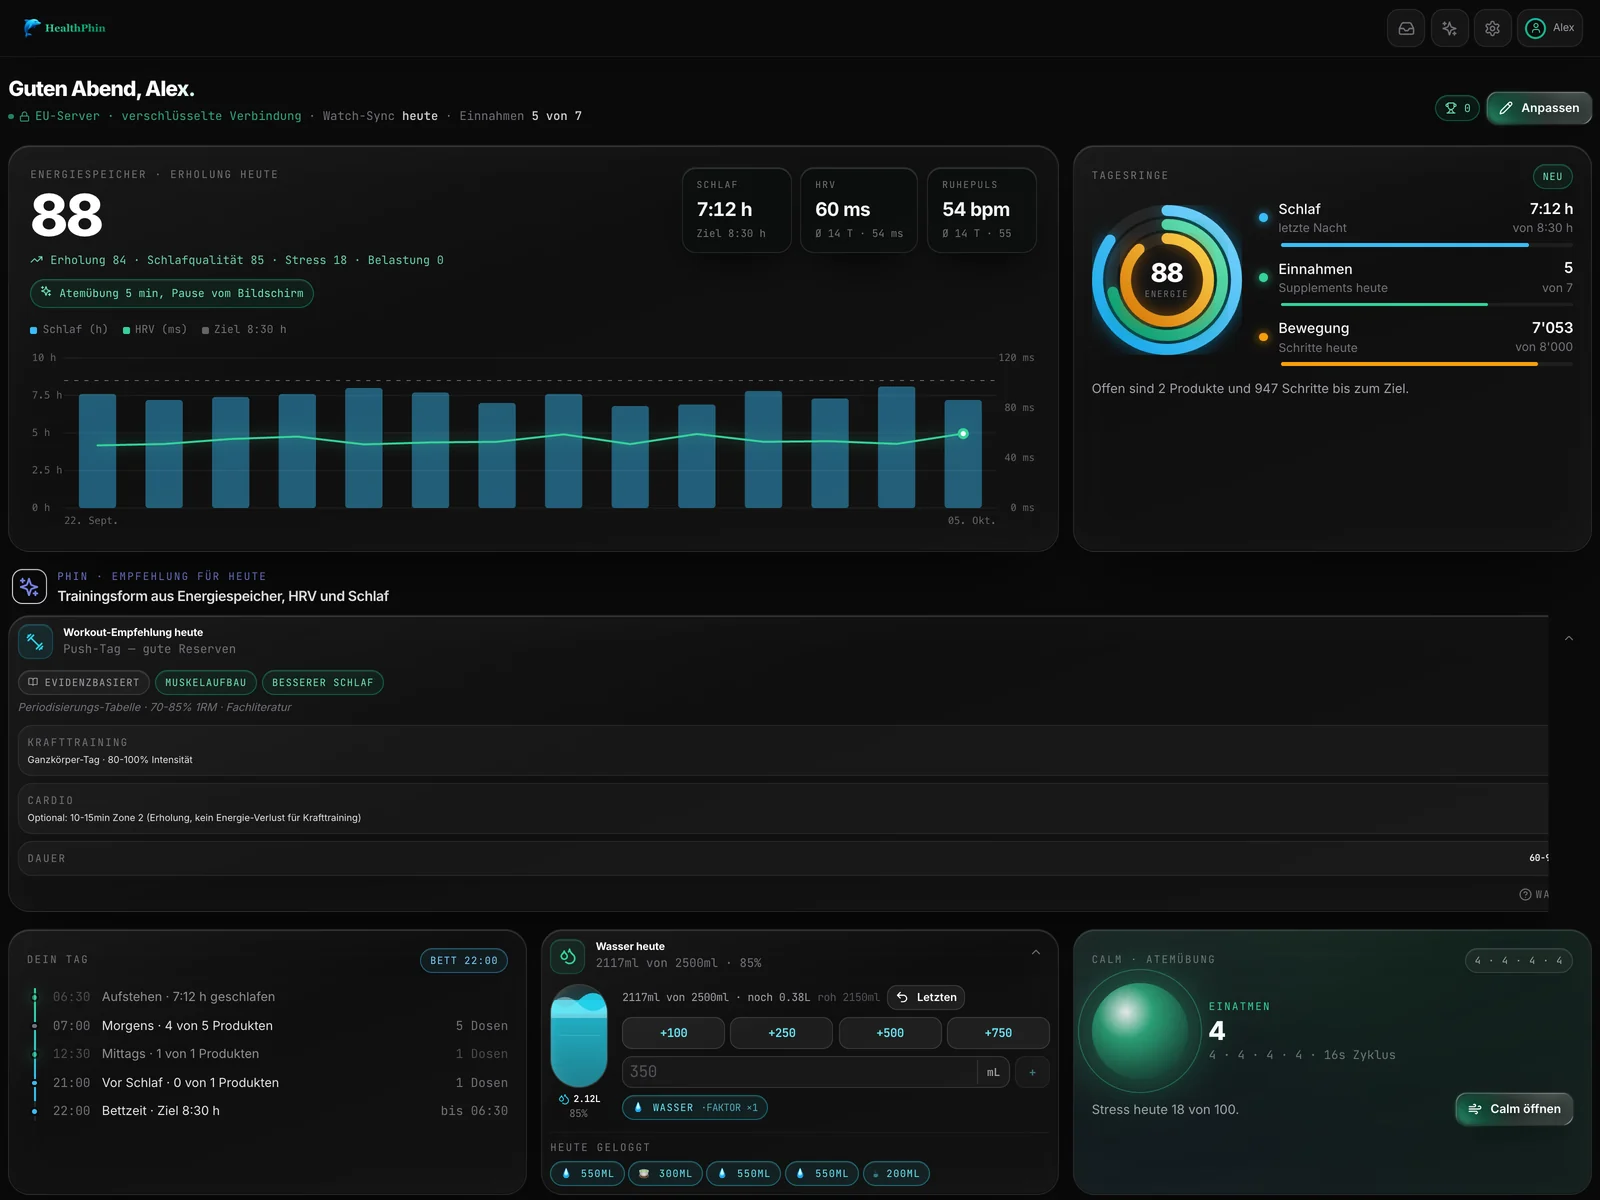1600x1200 pixels.
Task: Select the 22:00 Bettzeit timeline entry
Action: (x=270, y=1111)
